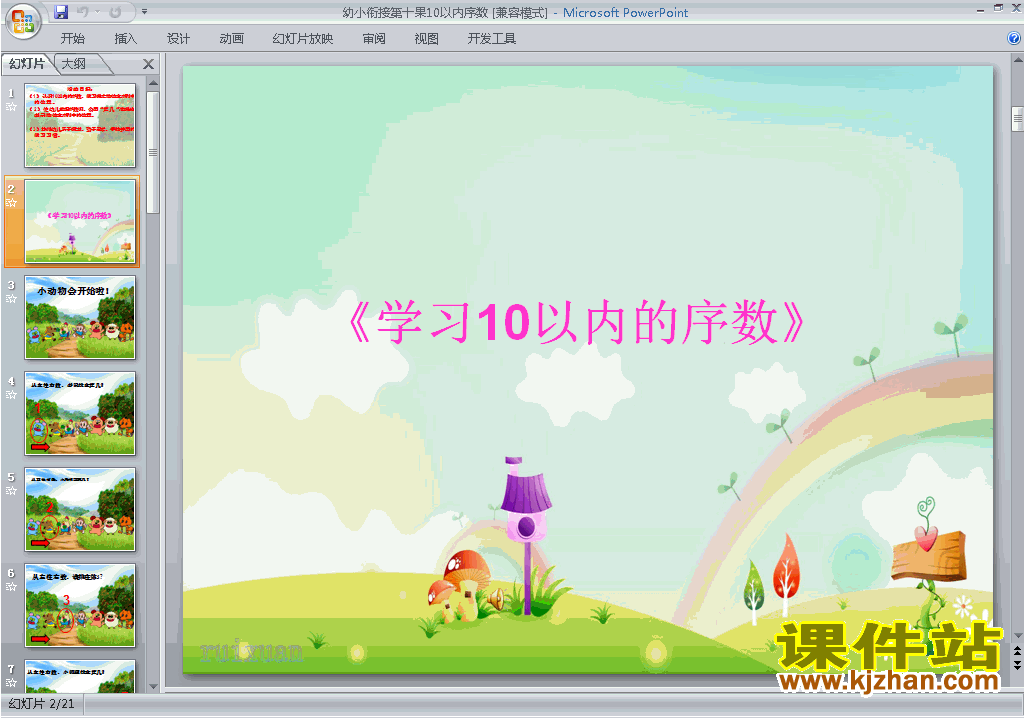1024x718 pixels.
Task: Close the slide thumbnail pane with its X
Action: [148, 64]
